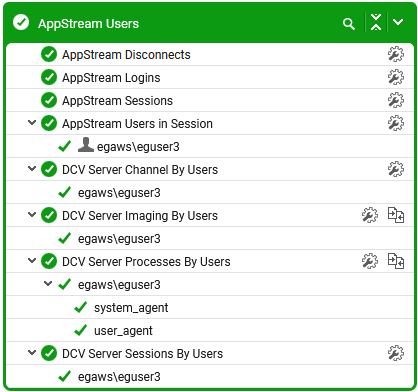Select the AppStream Disconnects test

[x=126, y=55]
